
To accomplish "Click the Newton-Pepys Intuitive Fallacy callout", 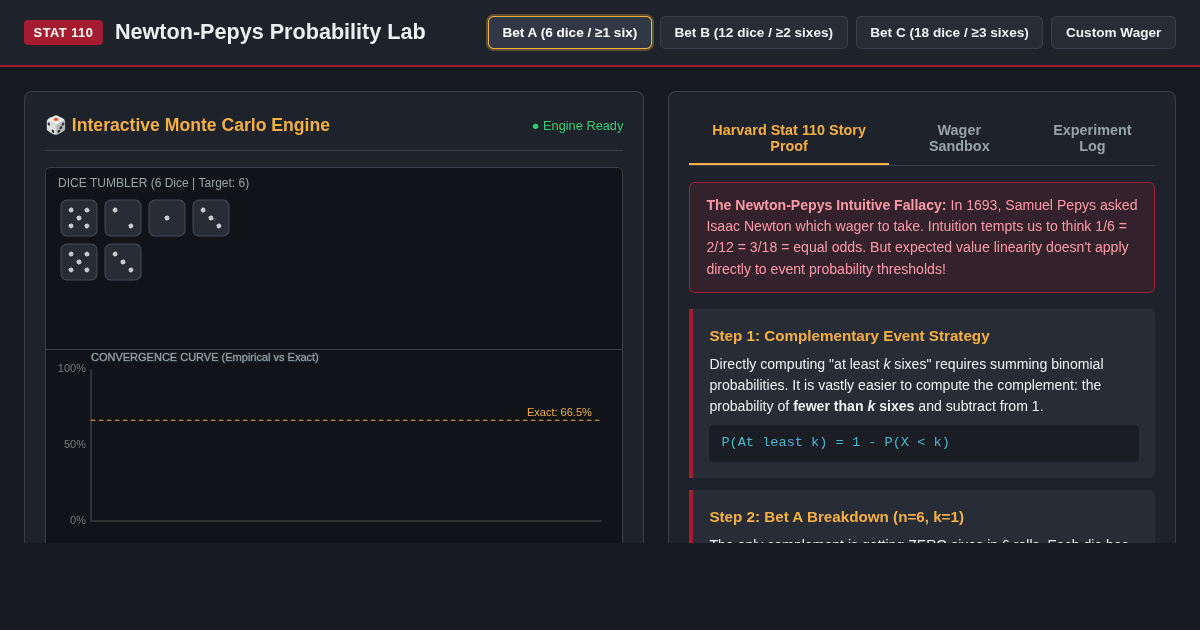I will (922, 237).
